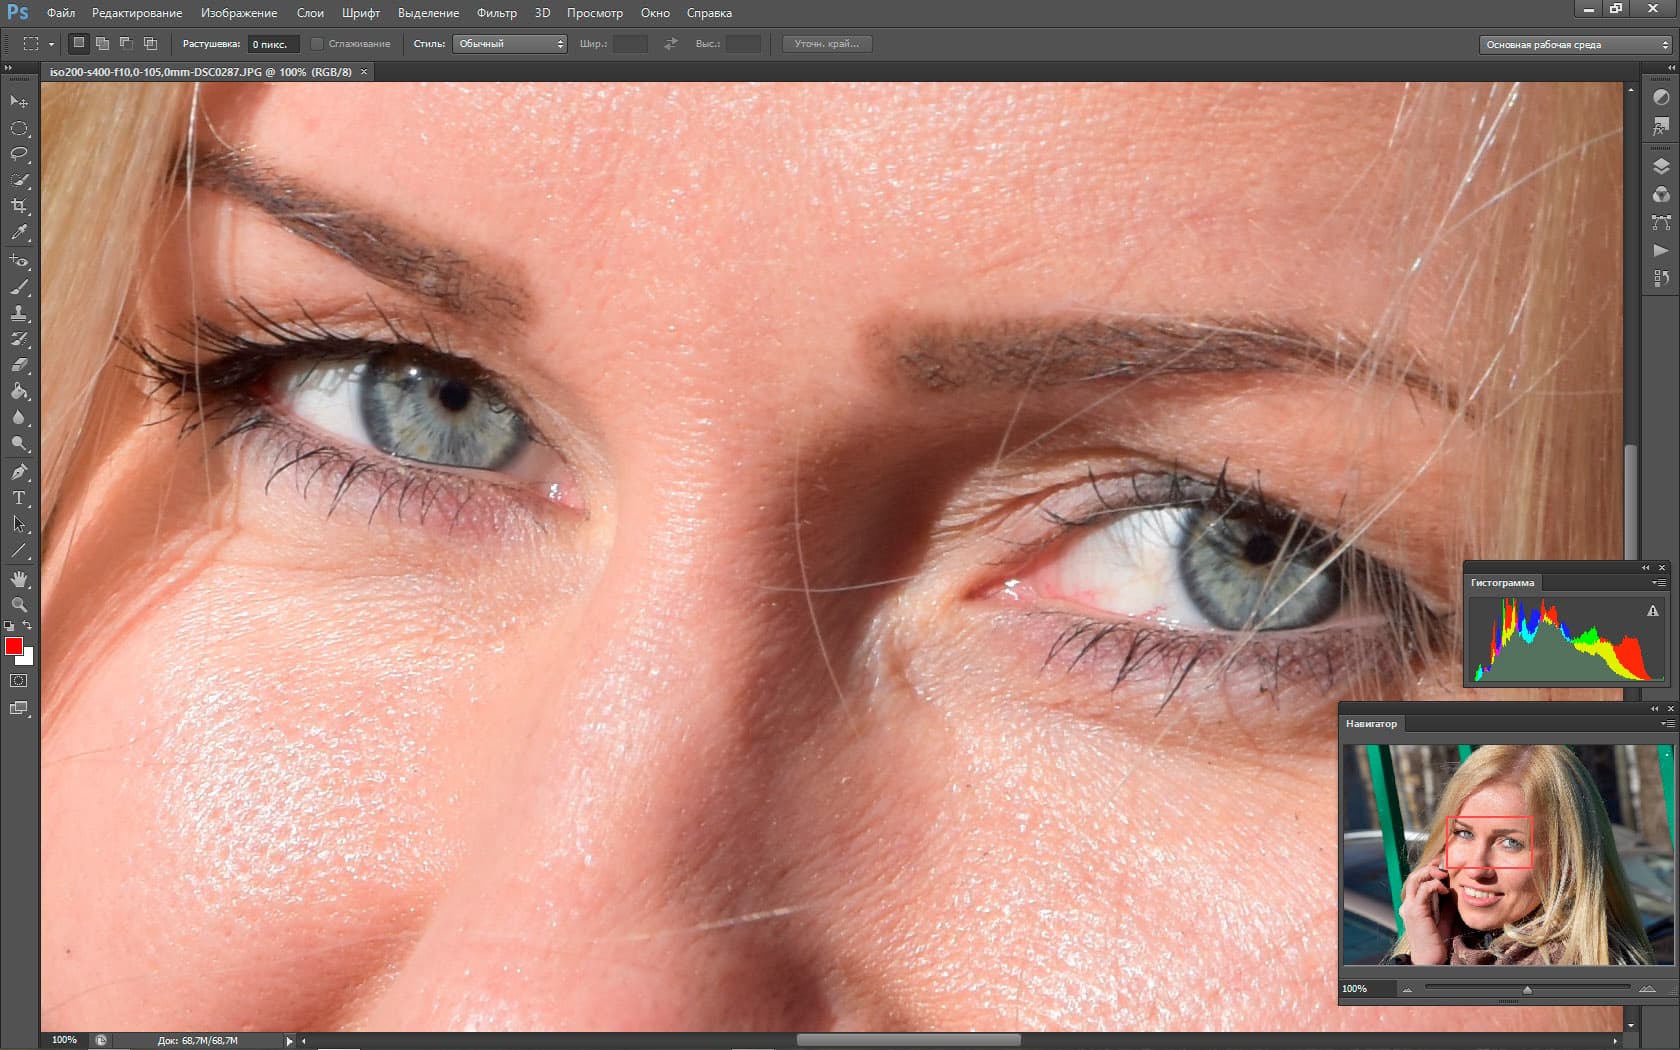Viewport: 1680px width, 1050px height.
Task: Select the Brush tool
Action: click(19, 287)
